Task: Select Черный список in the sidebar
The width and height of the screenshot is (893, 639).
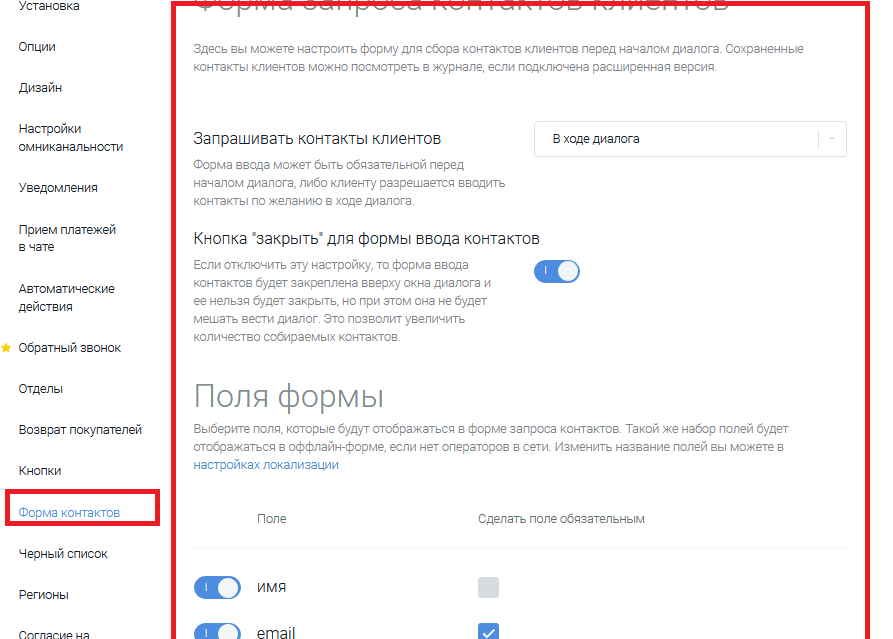Action: 63,554
